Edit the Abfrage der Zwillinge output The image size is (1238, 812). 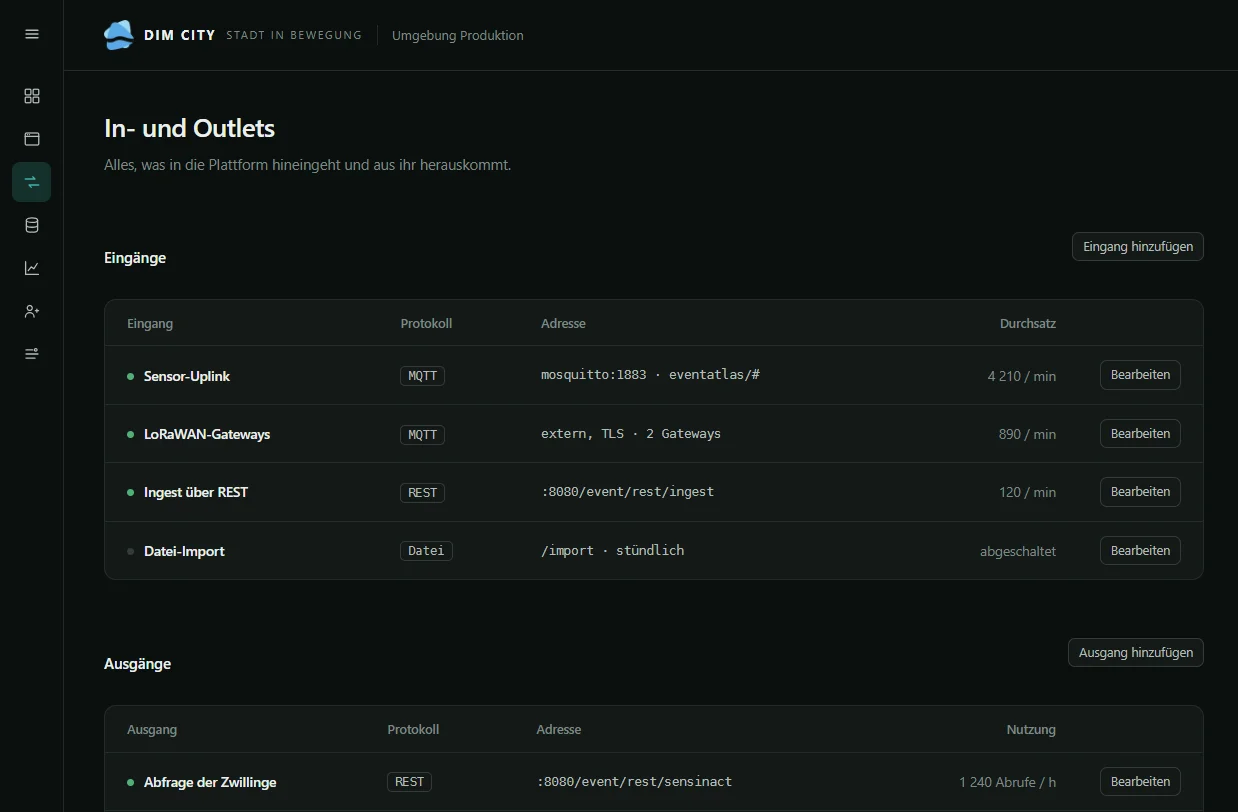click(x=1140, y=782)
